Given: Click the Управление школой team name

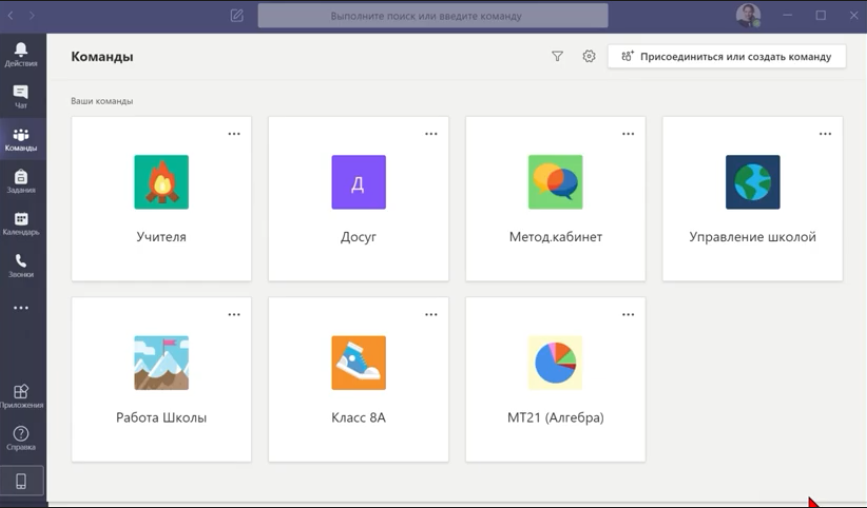Looking at the screenshot, I should point(753,237).
